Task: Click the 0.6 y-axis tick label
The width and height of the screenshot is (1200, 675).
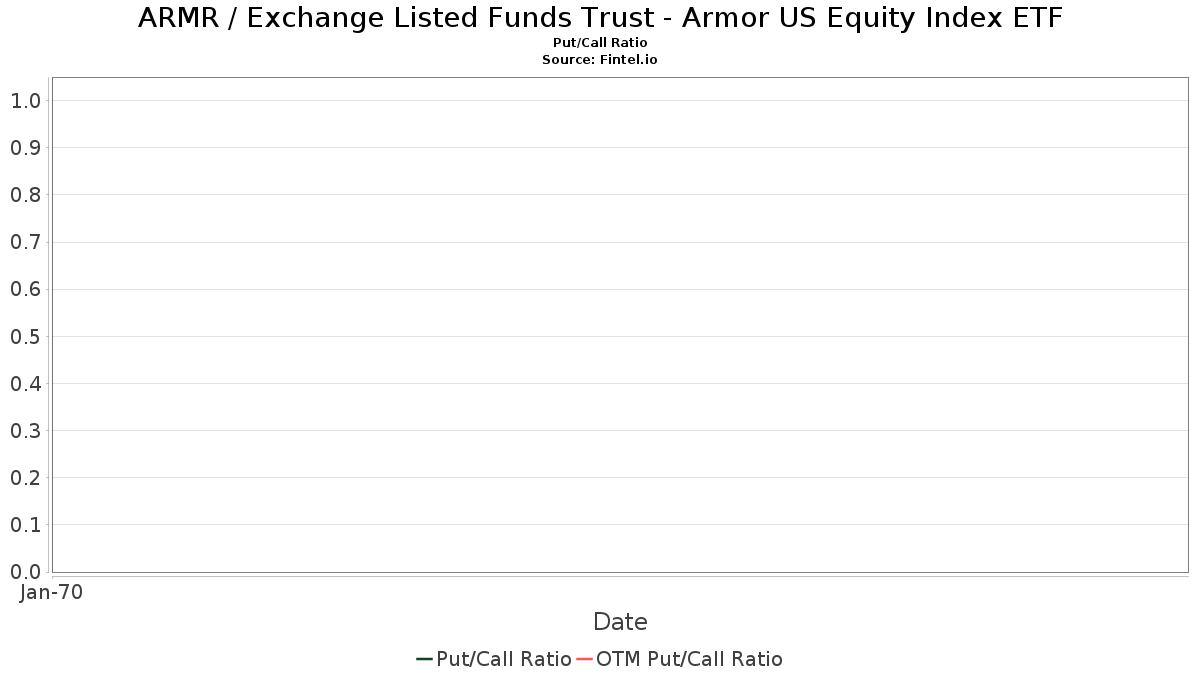Action: [26, 290]
